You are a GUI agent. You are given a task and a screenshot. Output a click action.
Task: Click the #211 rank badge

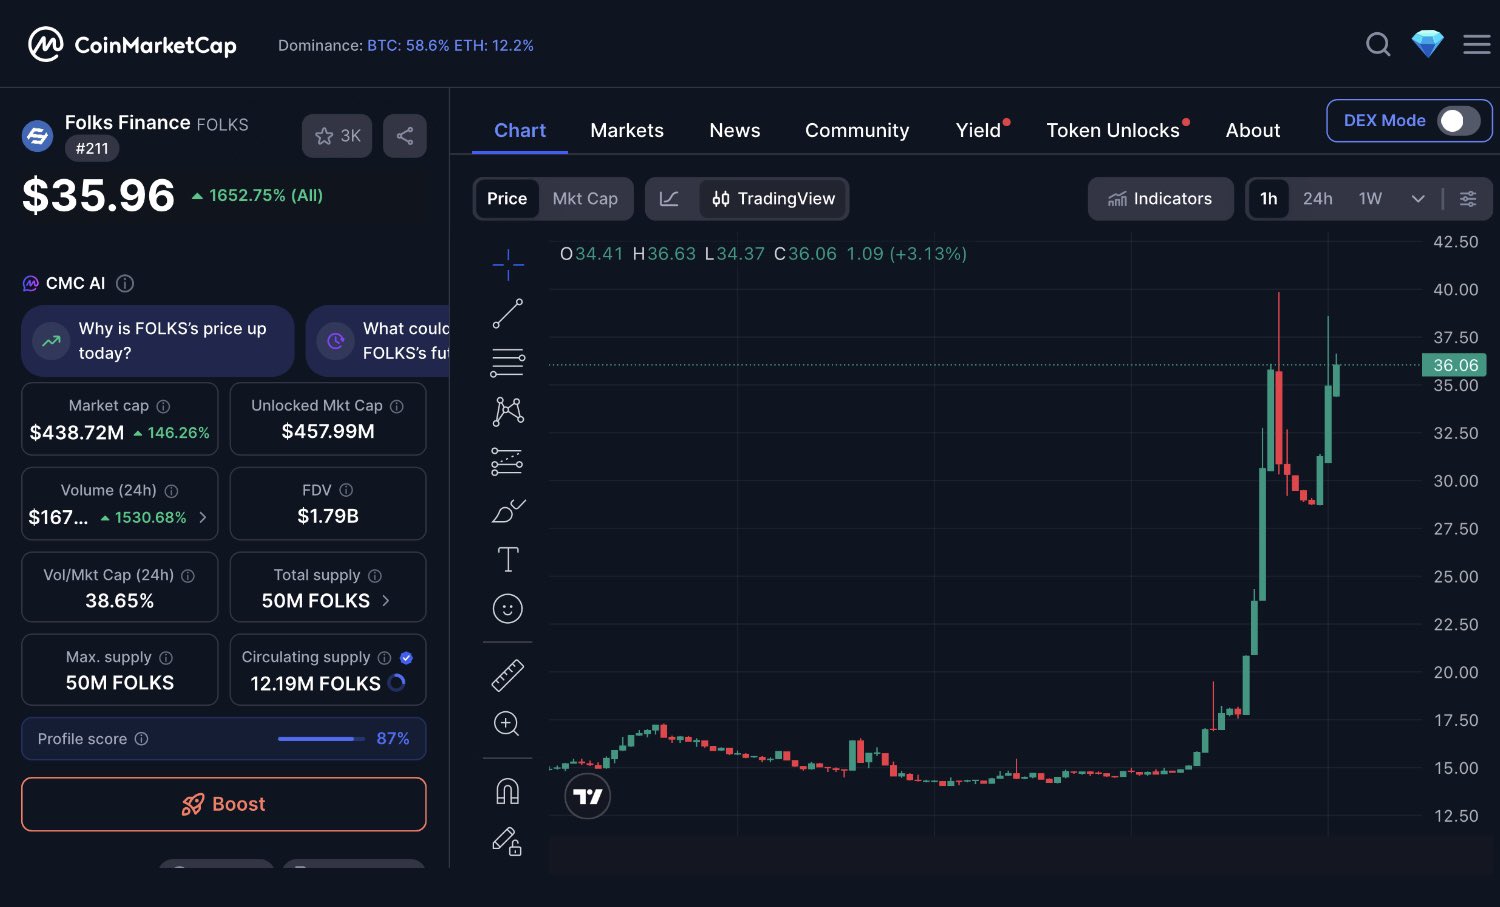pos(92,149)
